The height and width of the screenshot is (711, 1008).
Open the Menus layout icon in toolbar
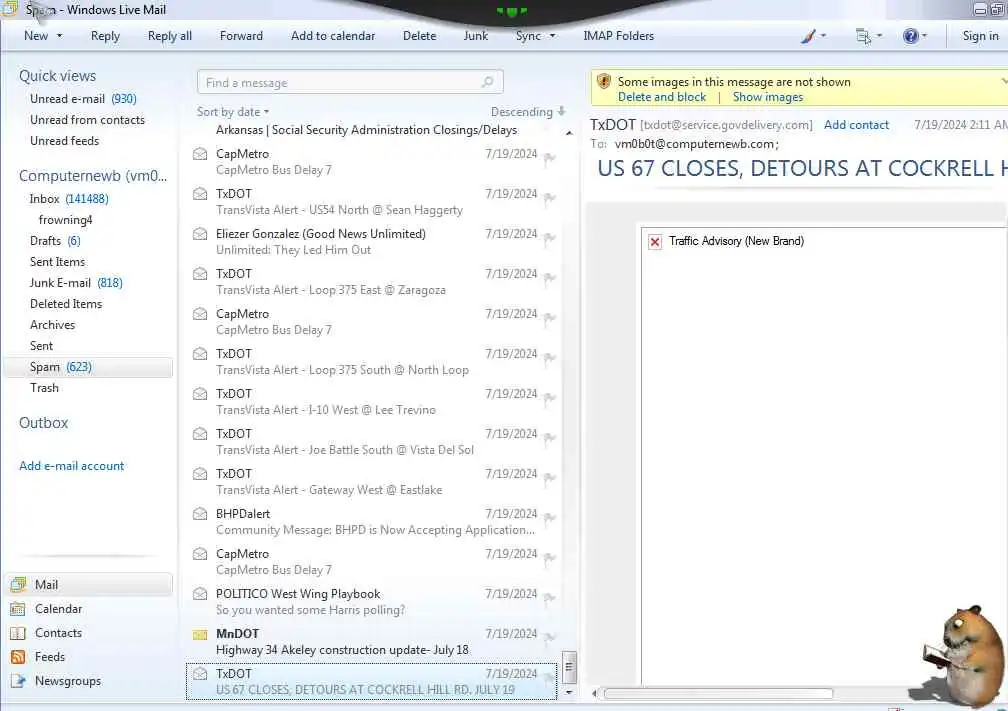coord(863,36)
